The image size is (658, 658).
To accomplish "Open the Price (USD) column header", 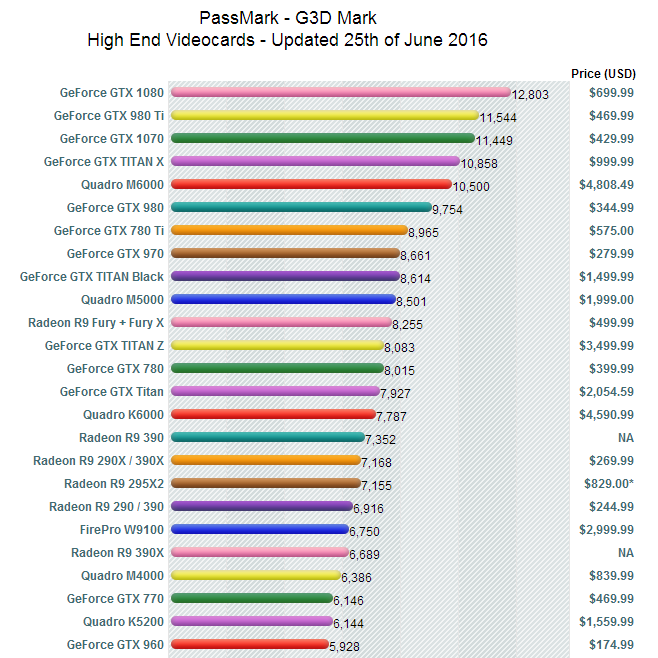I will coord(603,74).
